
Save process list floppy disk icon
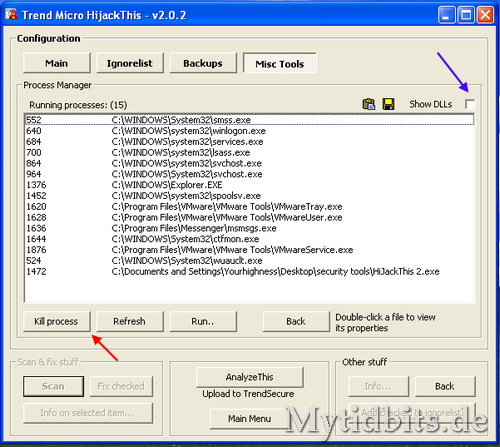[x=388, y=104]
